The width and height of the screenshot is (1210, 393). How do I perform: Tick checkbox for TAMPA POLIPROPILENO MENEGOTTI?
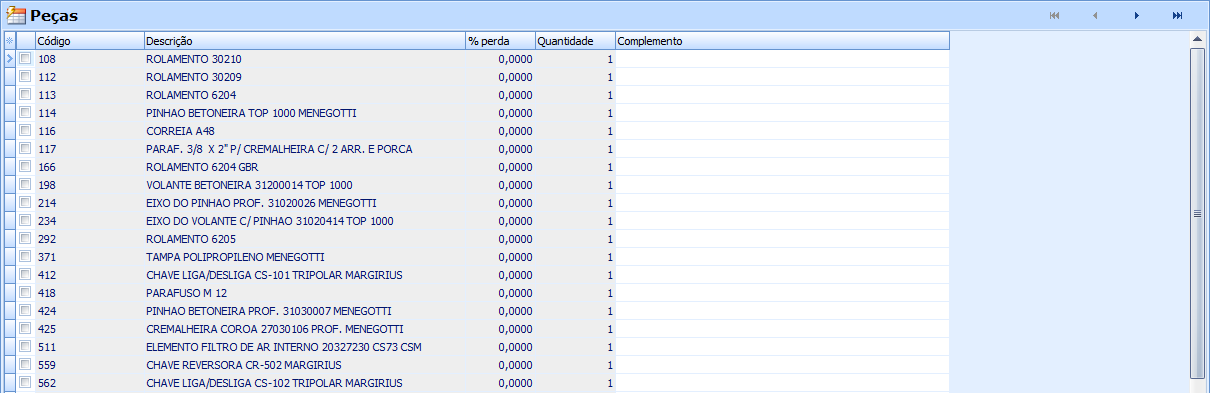tap(25, 257)
